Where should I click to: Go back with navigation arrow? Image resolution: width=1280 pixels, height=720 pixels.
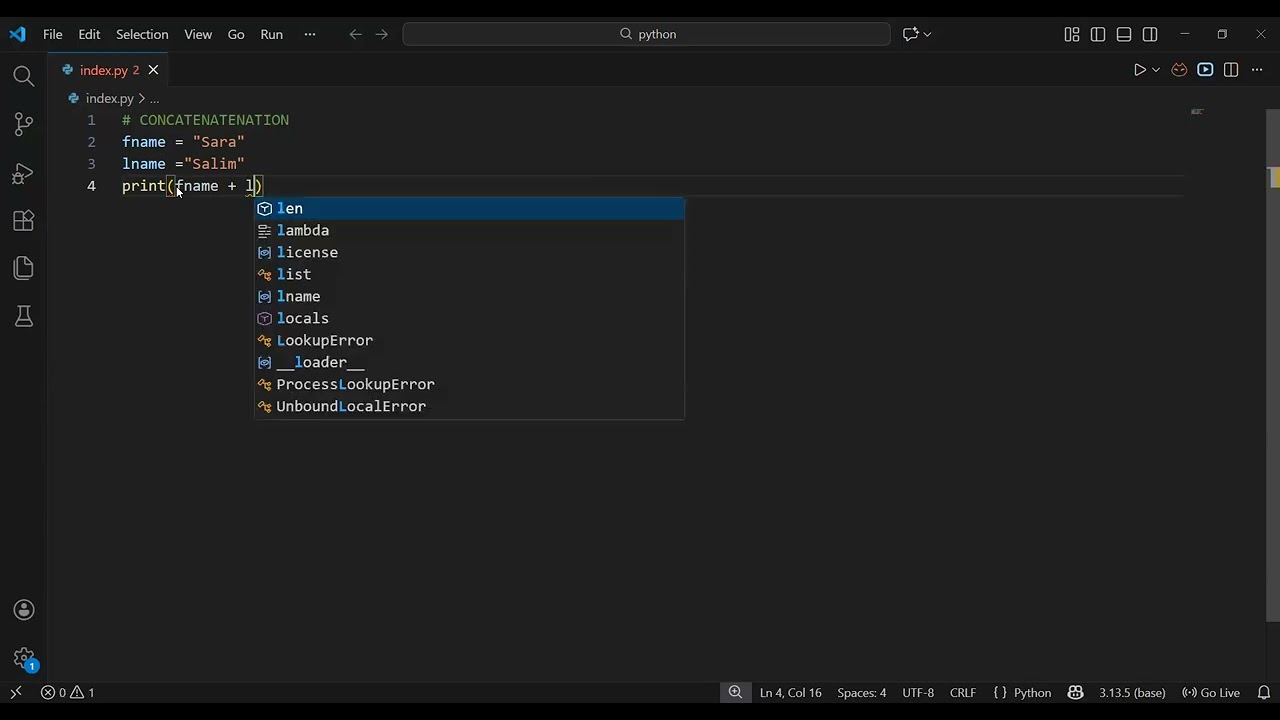tap(355, 34)
